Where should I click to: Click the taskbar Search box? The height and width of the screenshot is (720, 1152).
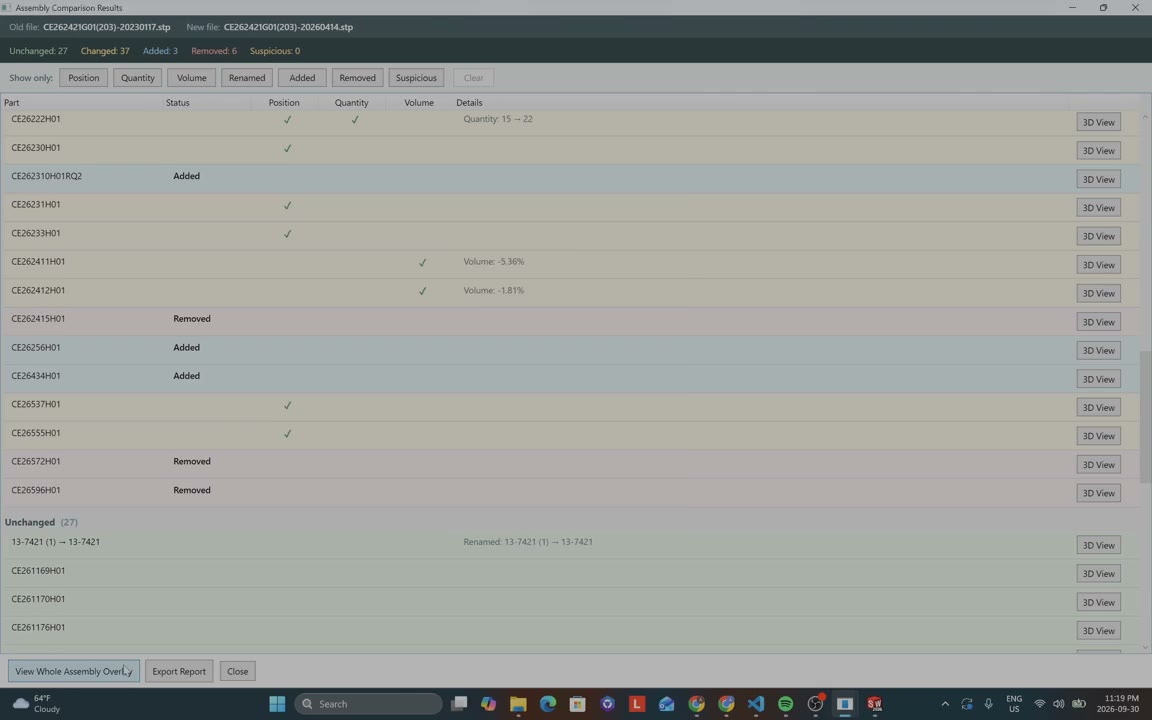click(x=368, y=704)
